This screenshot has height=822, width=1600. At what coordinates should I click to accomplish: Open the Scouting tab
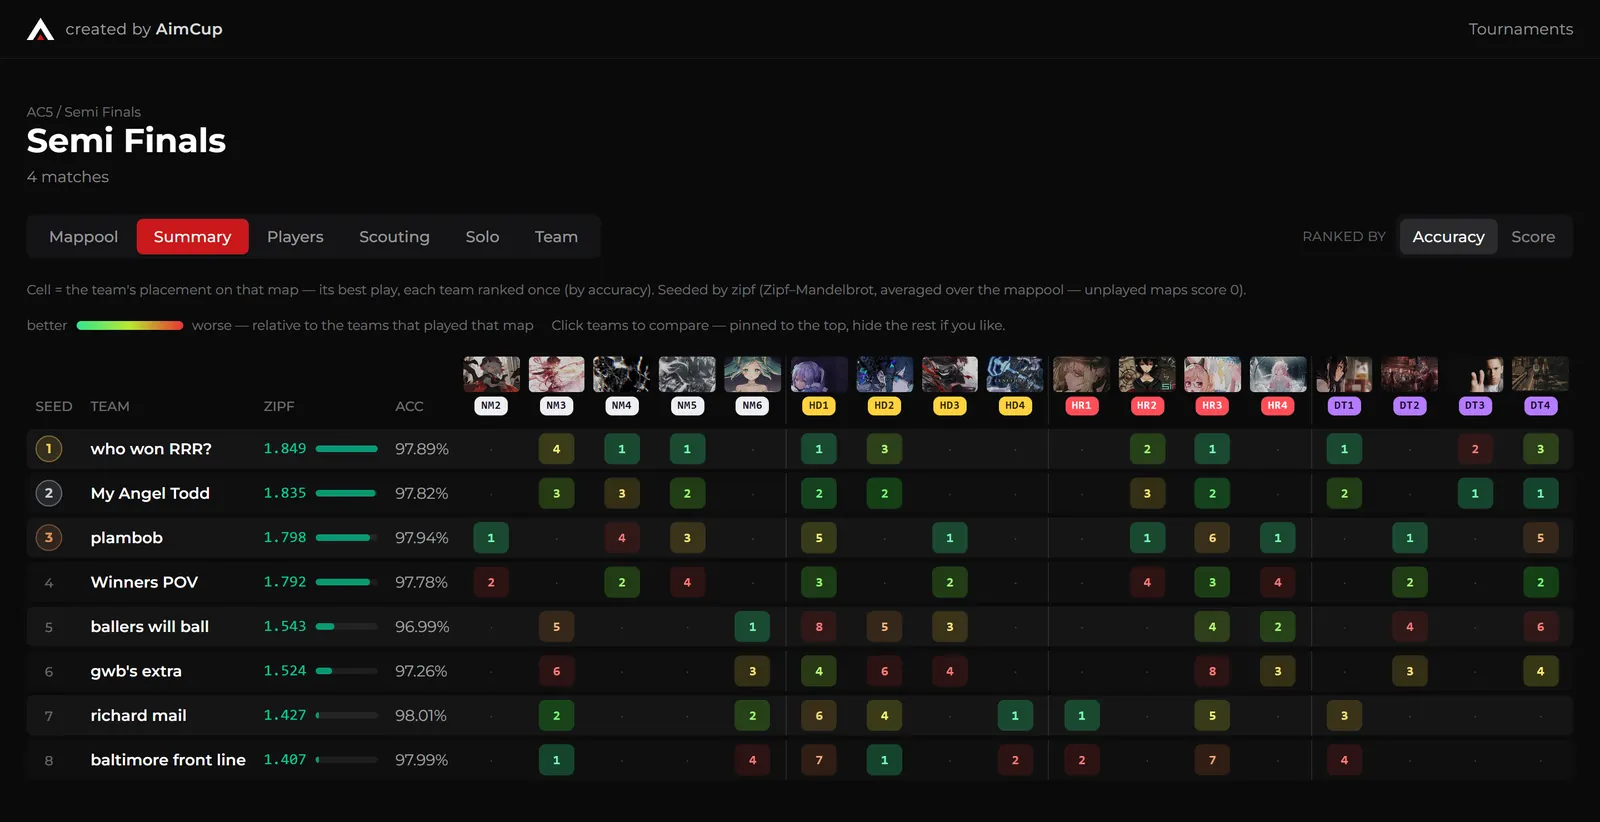coord(394,237)
